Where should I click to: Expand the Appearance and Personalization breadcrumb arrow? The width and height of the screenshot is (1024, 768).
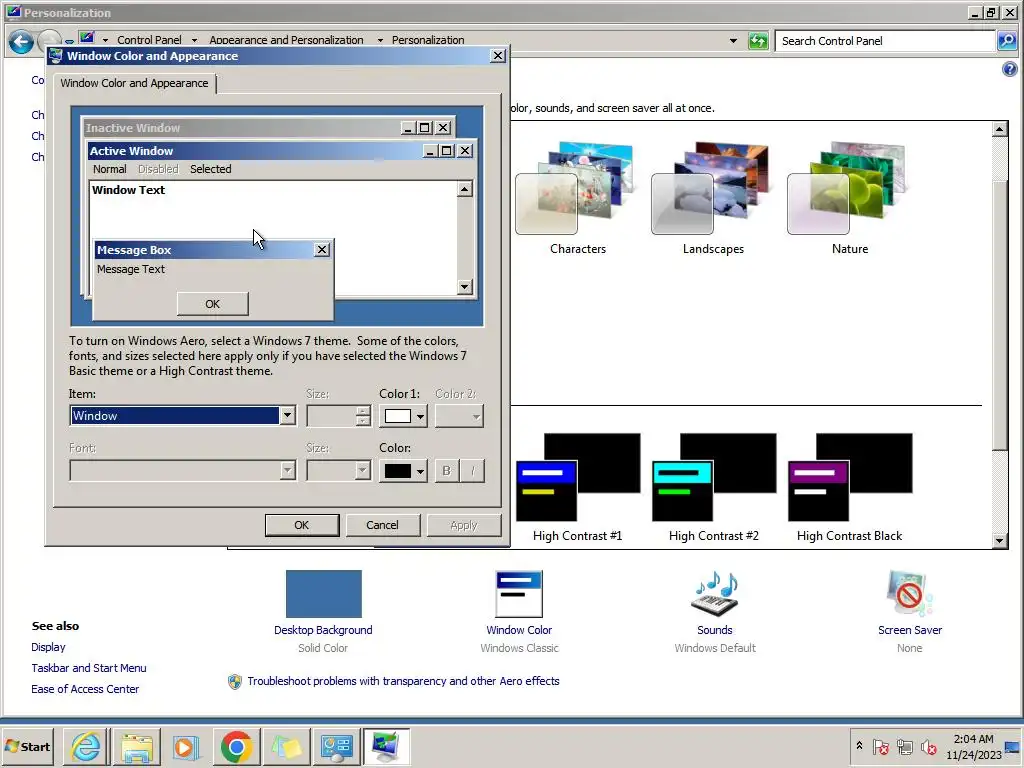[380, 40]
